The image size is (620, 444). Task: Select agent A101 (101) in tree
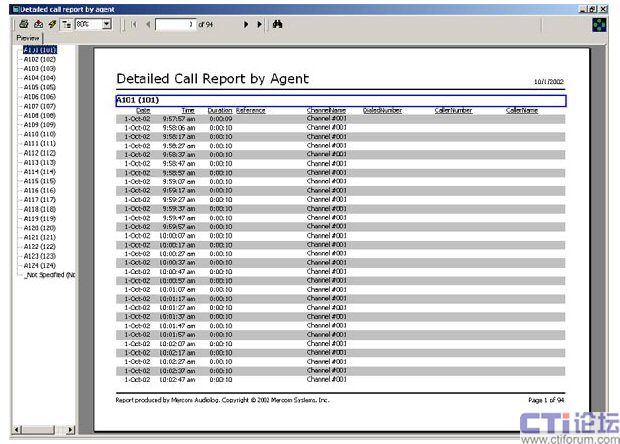point(40,49)
